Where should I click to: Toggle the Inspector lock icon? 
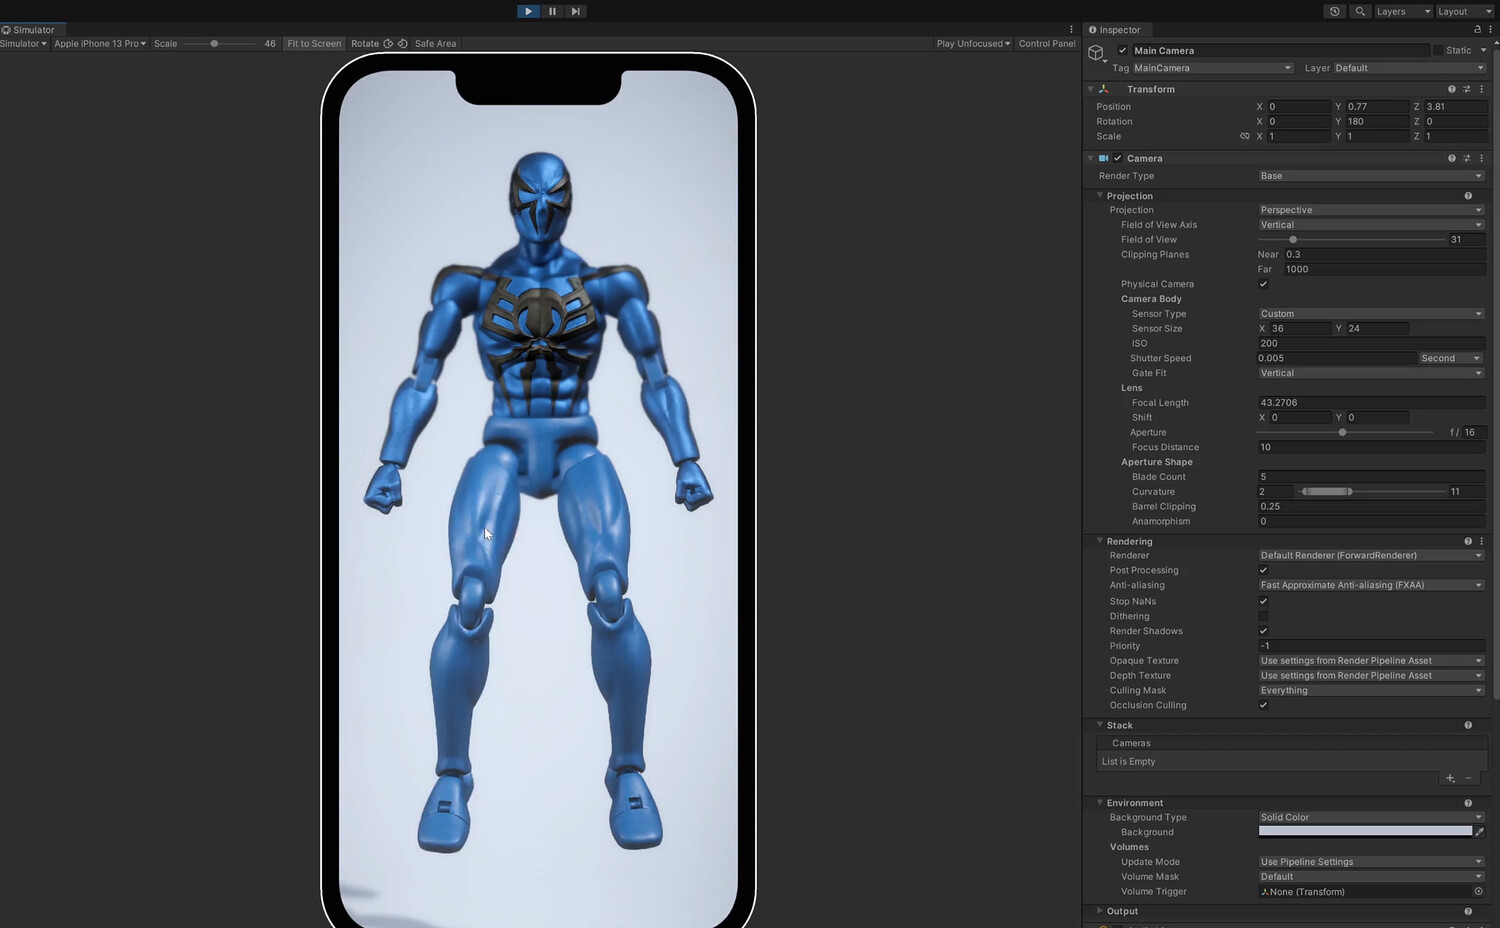(x=1477, y=30)
